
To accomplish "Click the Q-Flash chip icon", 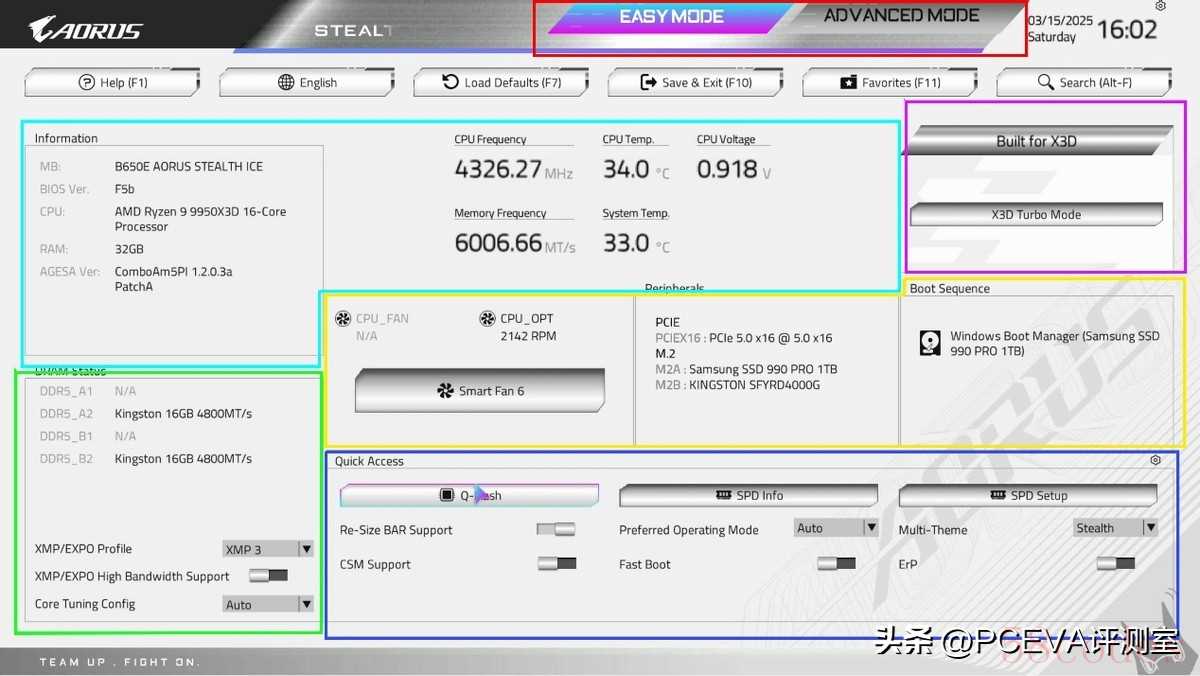I will tap(447, 495).
